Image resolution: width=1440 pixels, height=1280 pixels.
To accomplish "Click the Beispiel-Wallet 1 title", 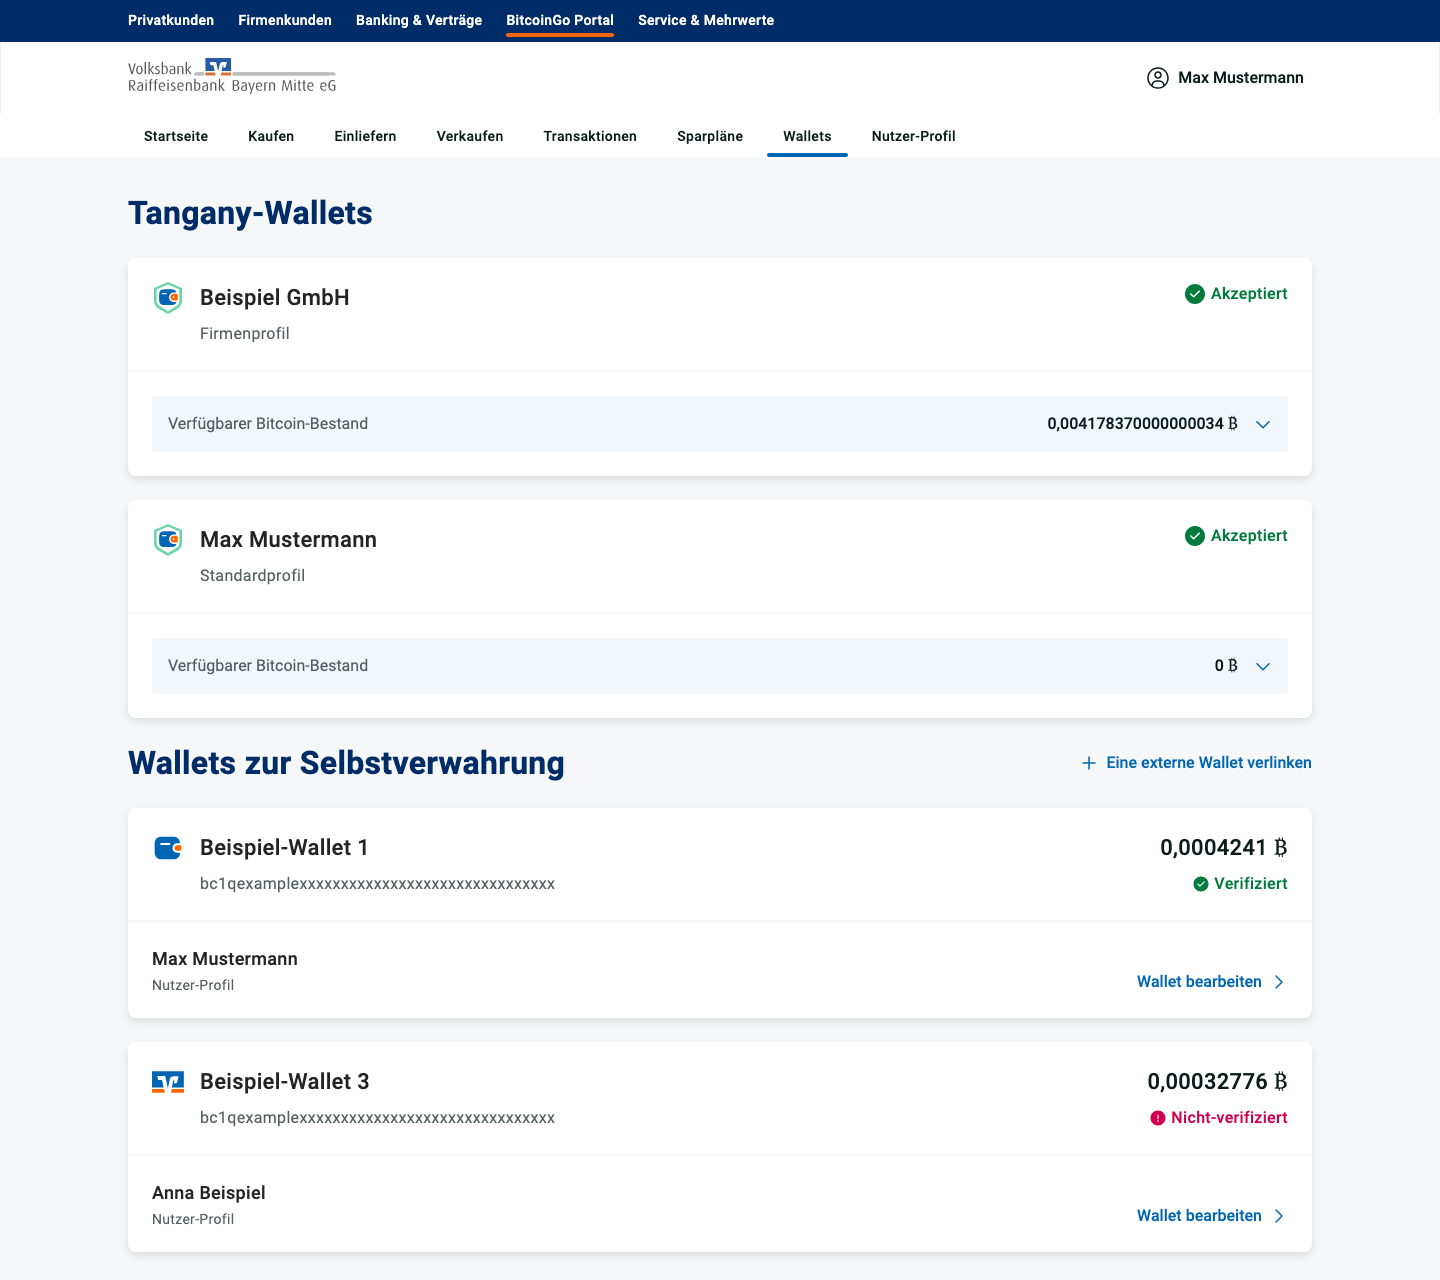I will (x=284, y=848).
